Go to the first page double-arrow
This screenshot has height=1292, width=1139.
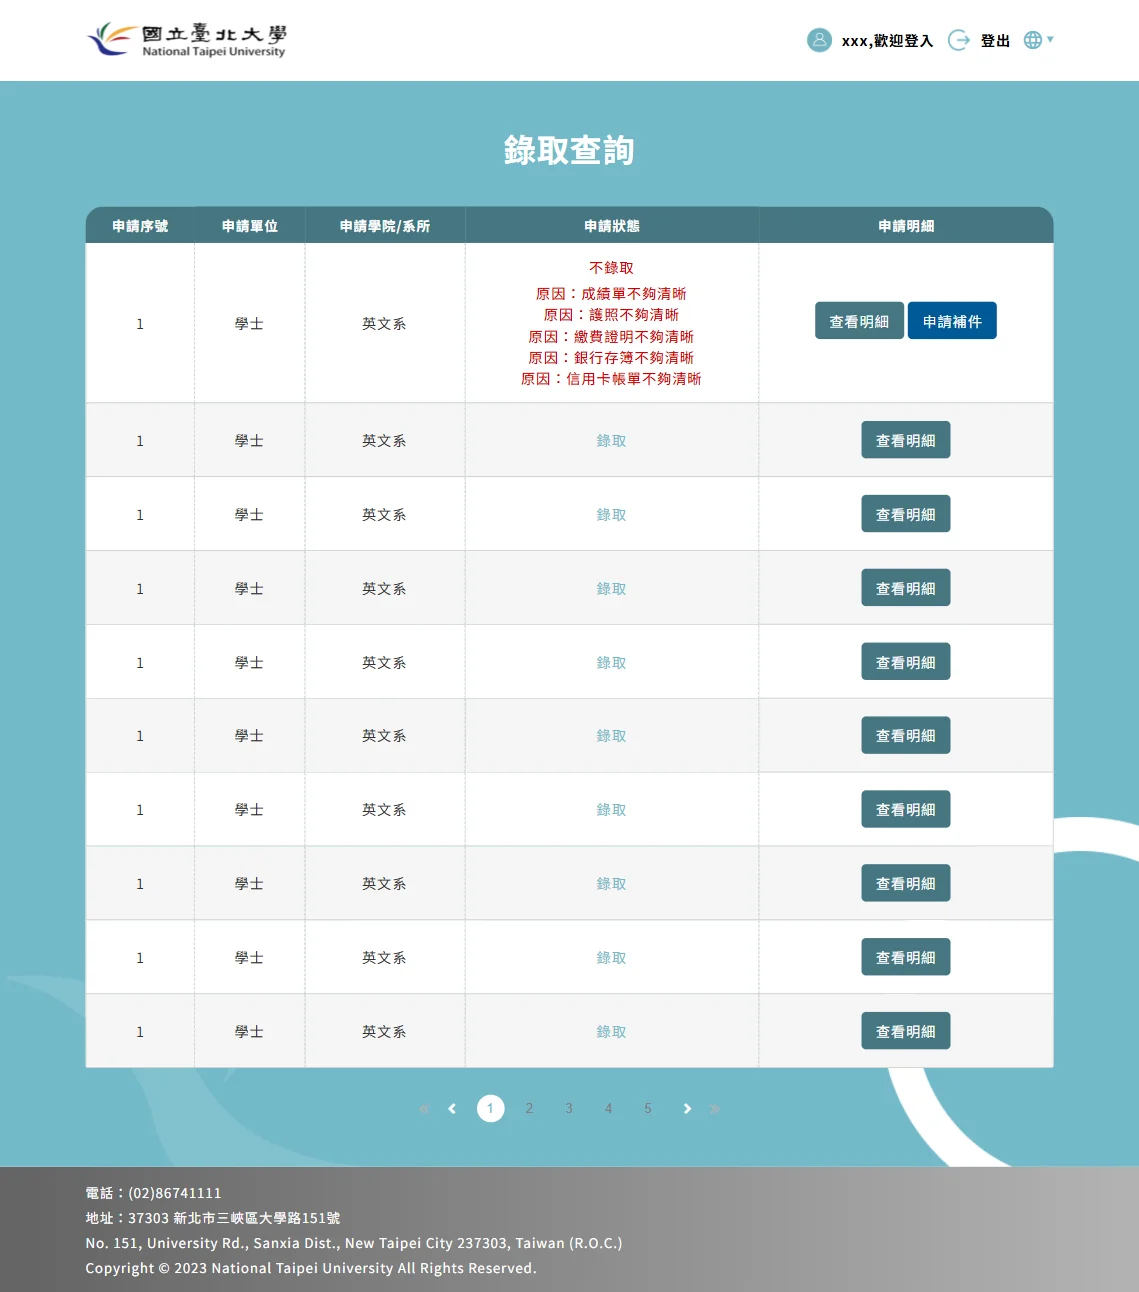[424, 1109]
